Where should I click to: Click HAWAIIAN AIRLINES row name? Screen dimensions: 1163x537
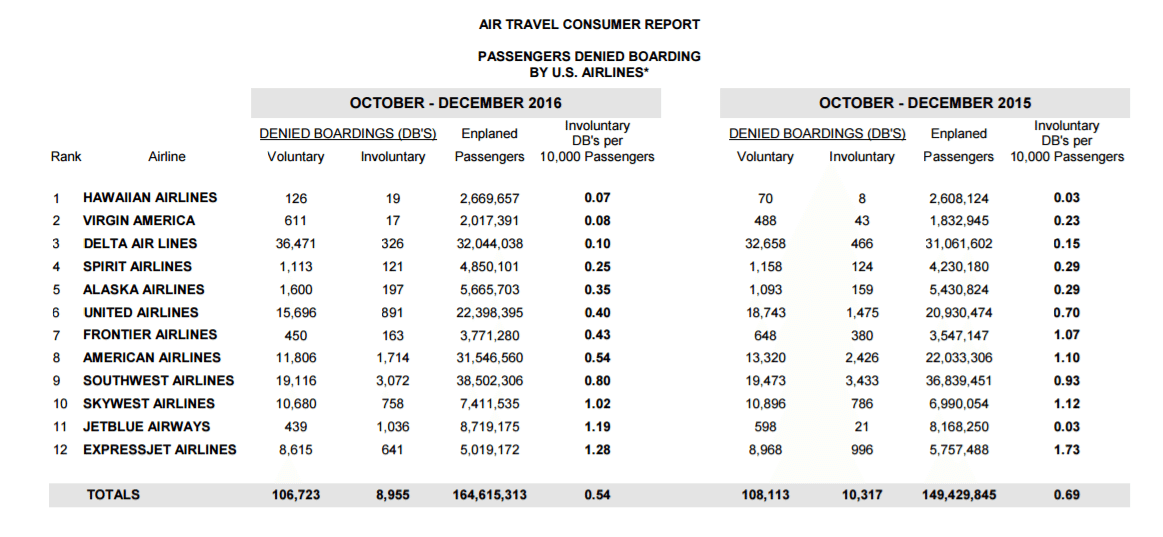point(150,198)
